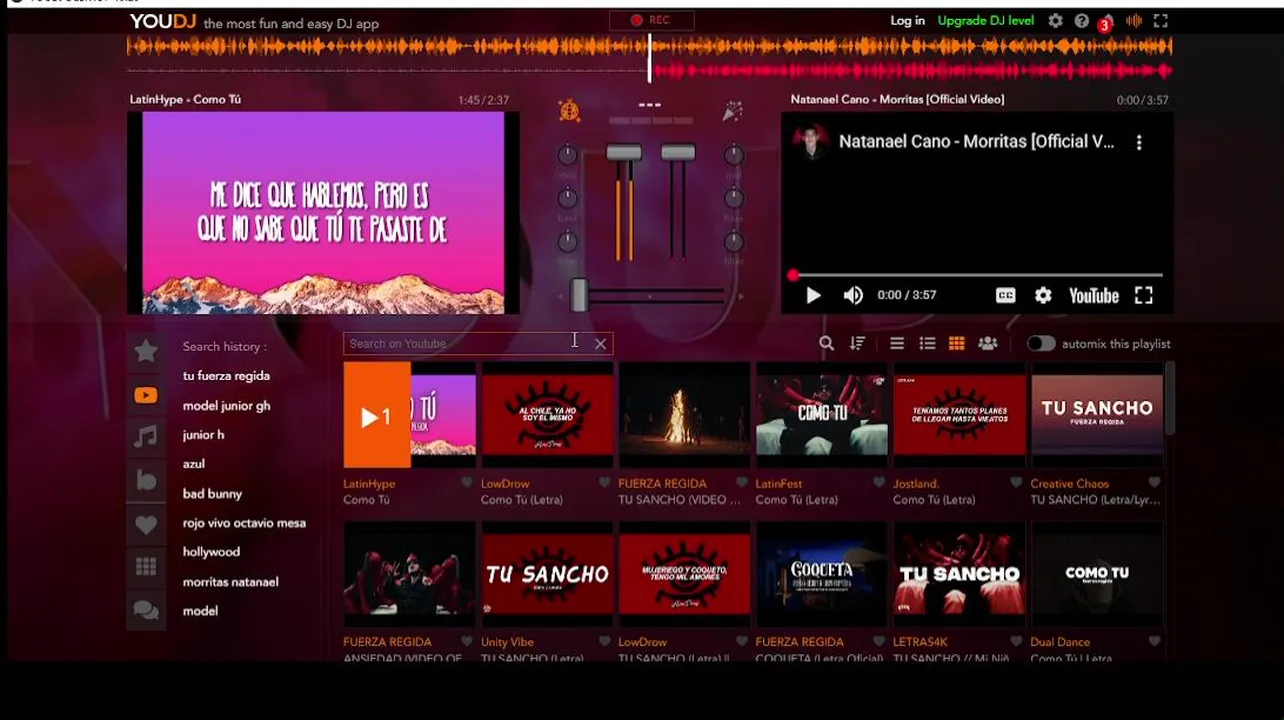
Task: Click the orange disco ball sync icon
Action: click(569, 110)
